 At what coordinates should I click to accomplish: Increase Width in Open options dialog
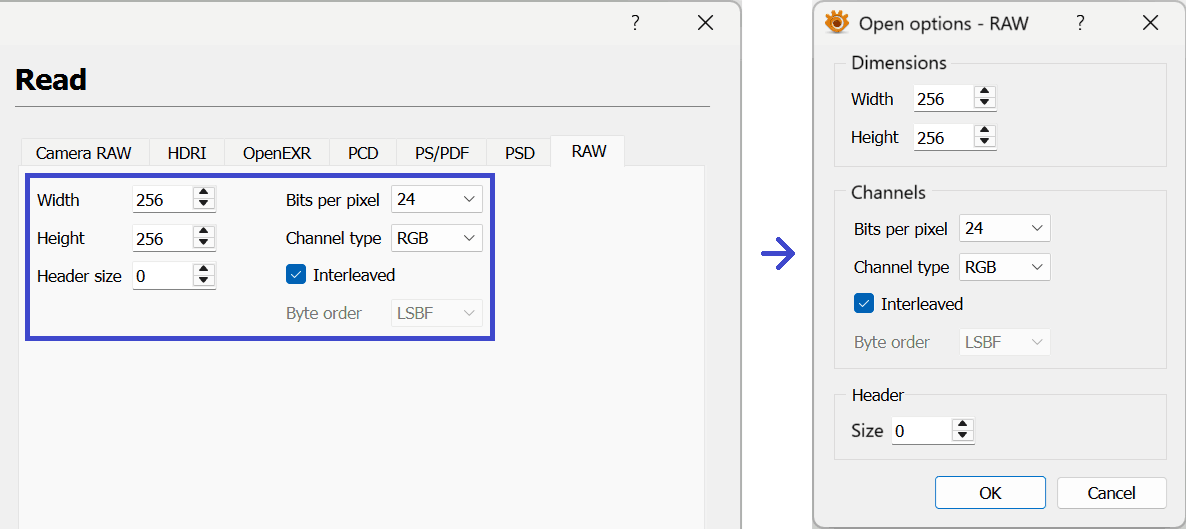click(984, 92)
